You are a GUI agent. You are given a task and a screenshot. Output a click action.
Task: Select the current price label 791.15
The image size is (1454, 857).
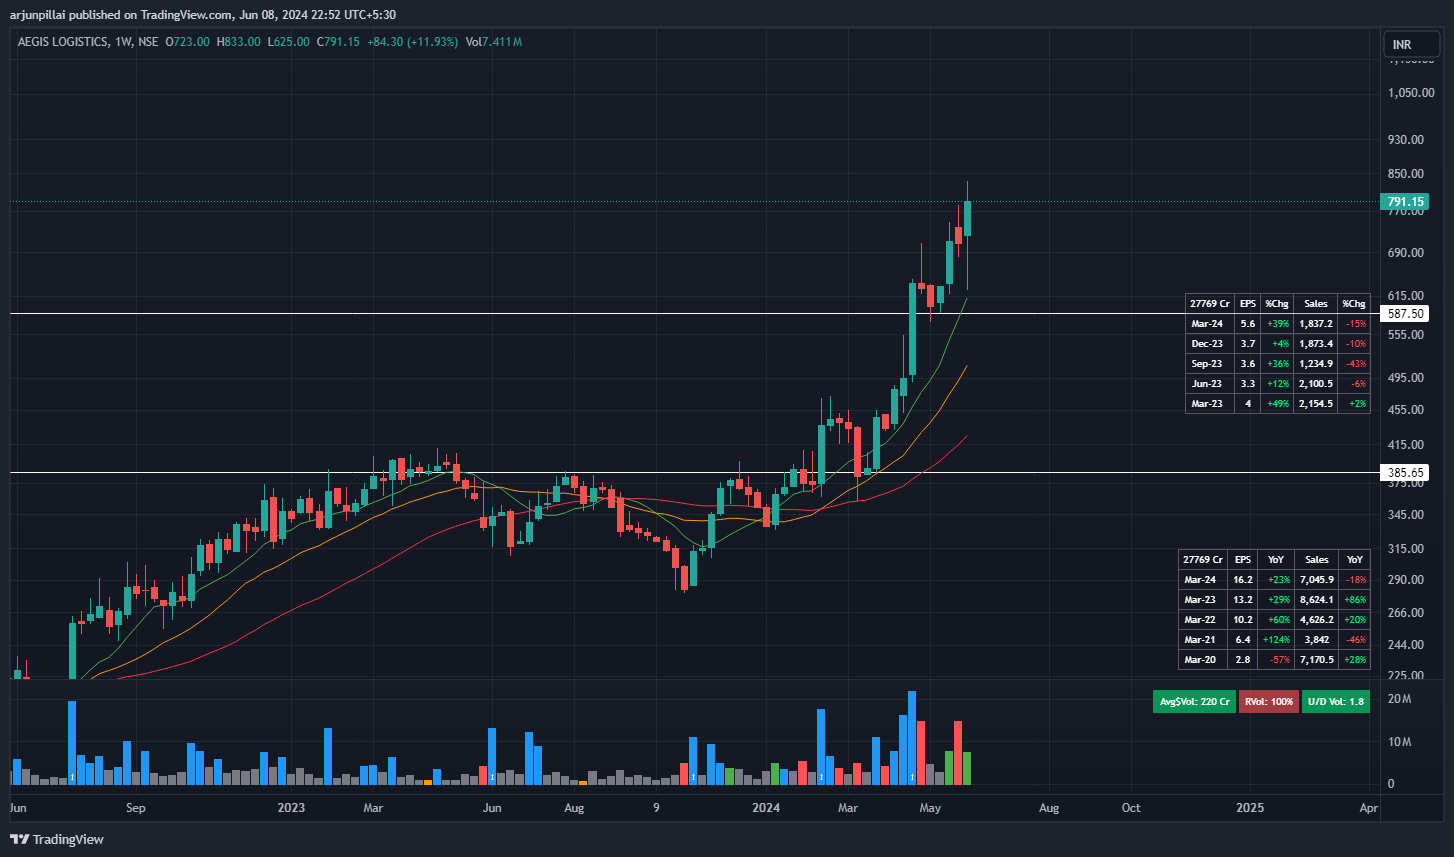tap(1405, 202)
